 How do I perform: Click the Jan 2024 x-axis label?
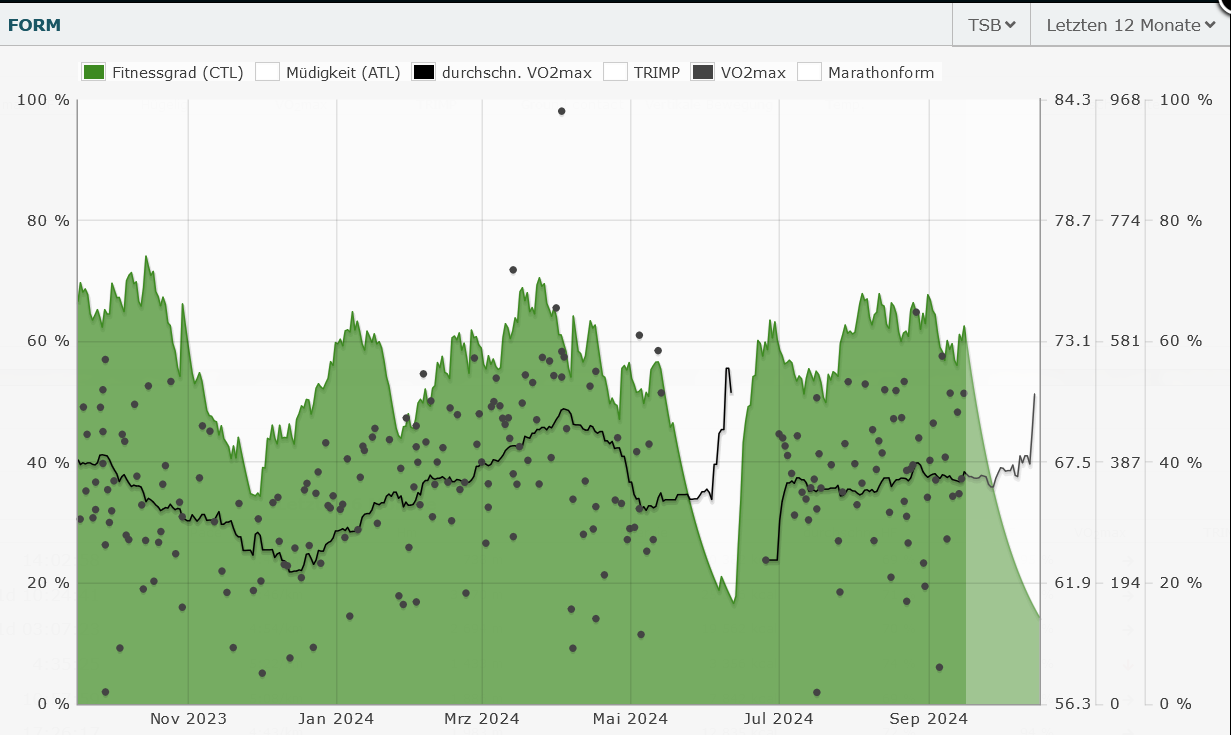click(x=336, y=718)
